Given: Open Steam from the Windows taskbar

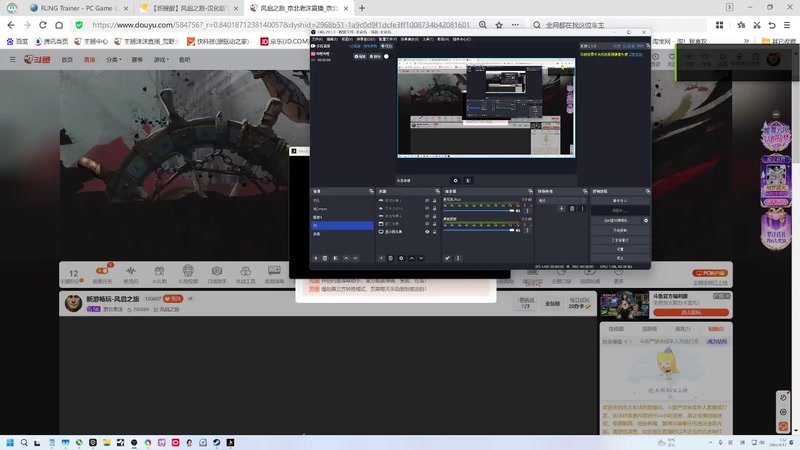Looking at the screenshot, I should (217, 443).
